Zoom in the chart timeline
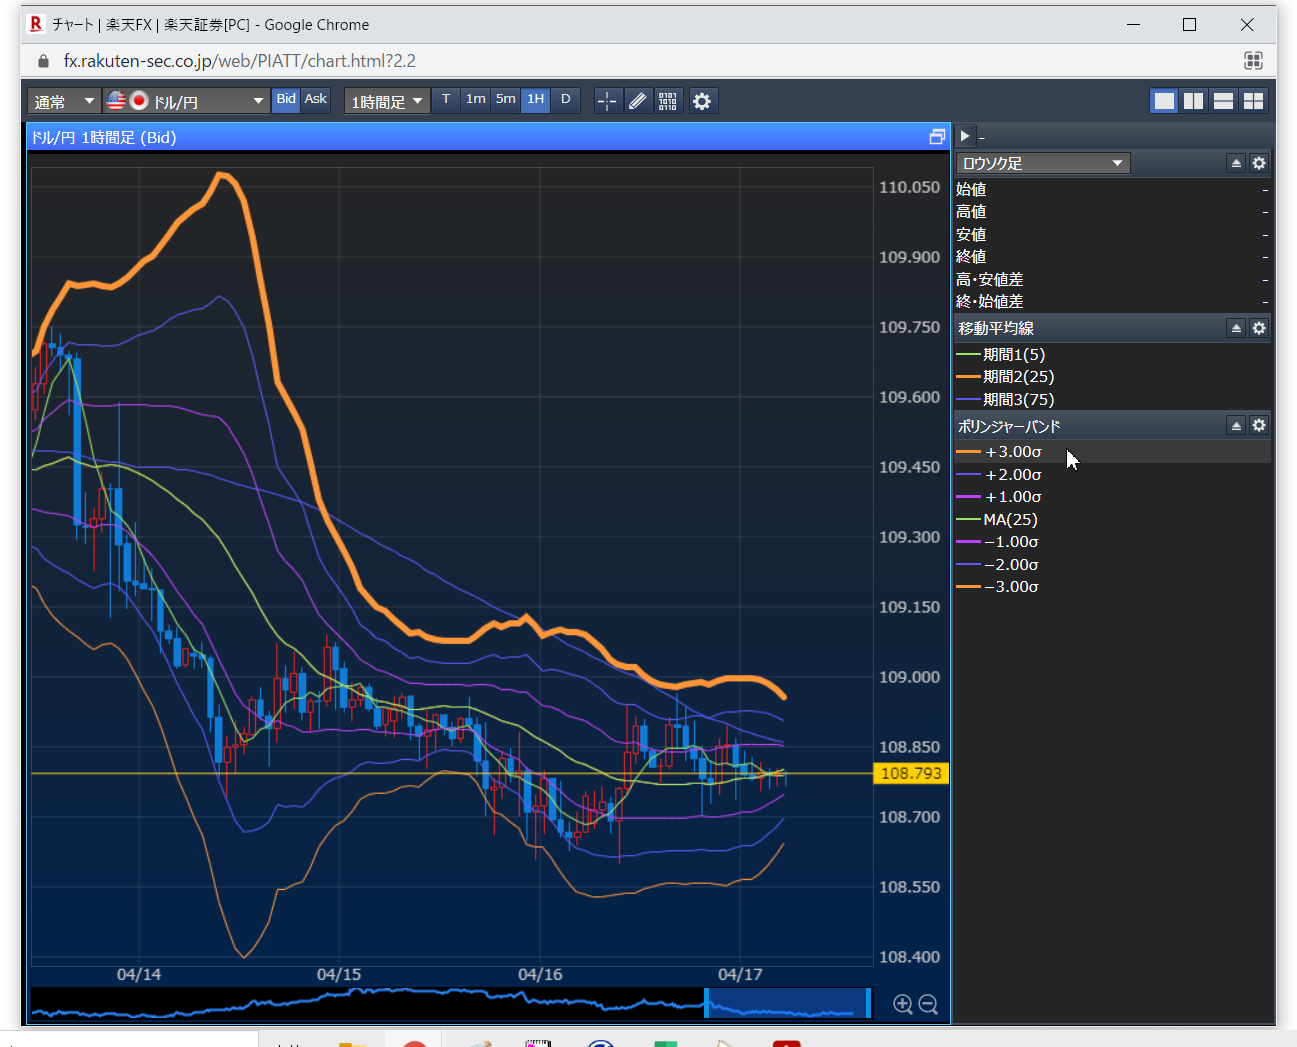This screenshot has height=1047, width=1297. [903, 1004]
